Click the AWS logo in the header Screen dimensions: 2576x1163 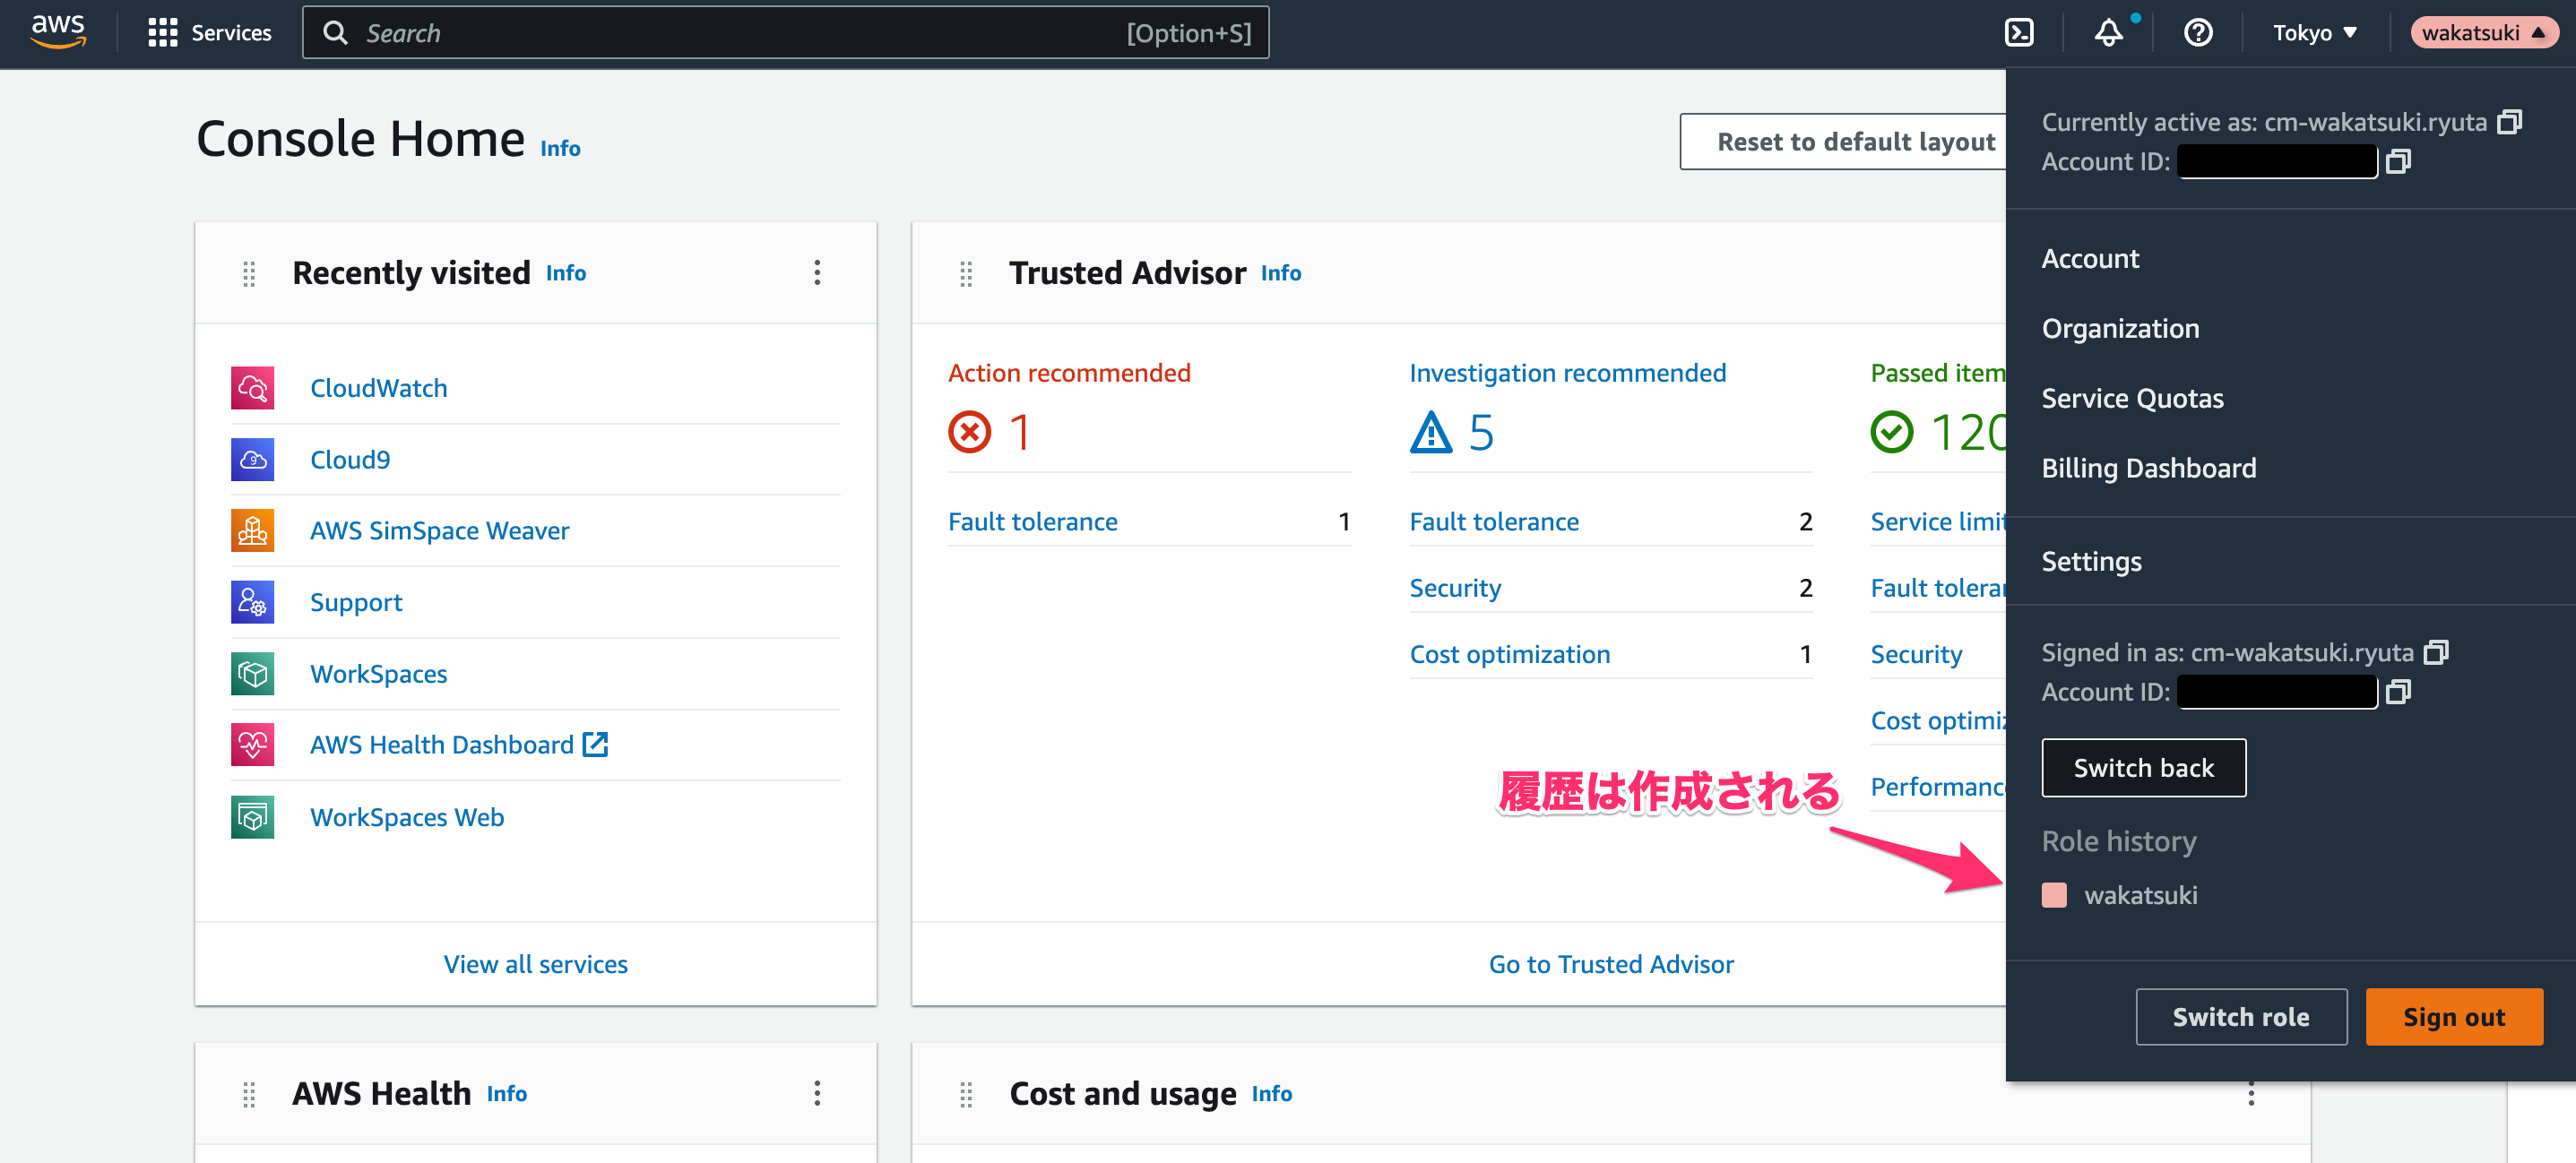point(58,33)
